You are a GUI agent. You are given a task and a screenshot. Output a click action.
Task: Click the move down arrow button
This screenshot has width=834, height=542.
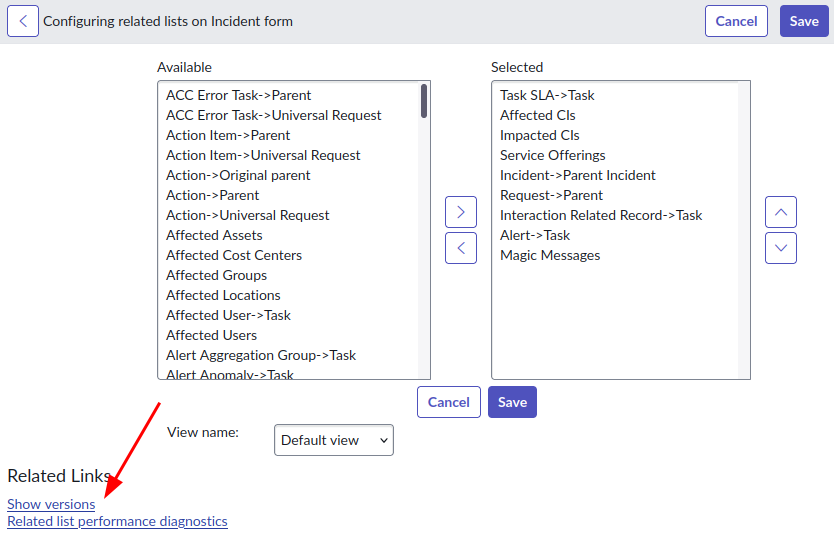pyautogui.click(x=780, y=247)
